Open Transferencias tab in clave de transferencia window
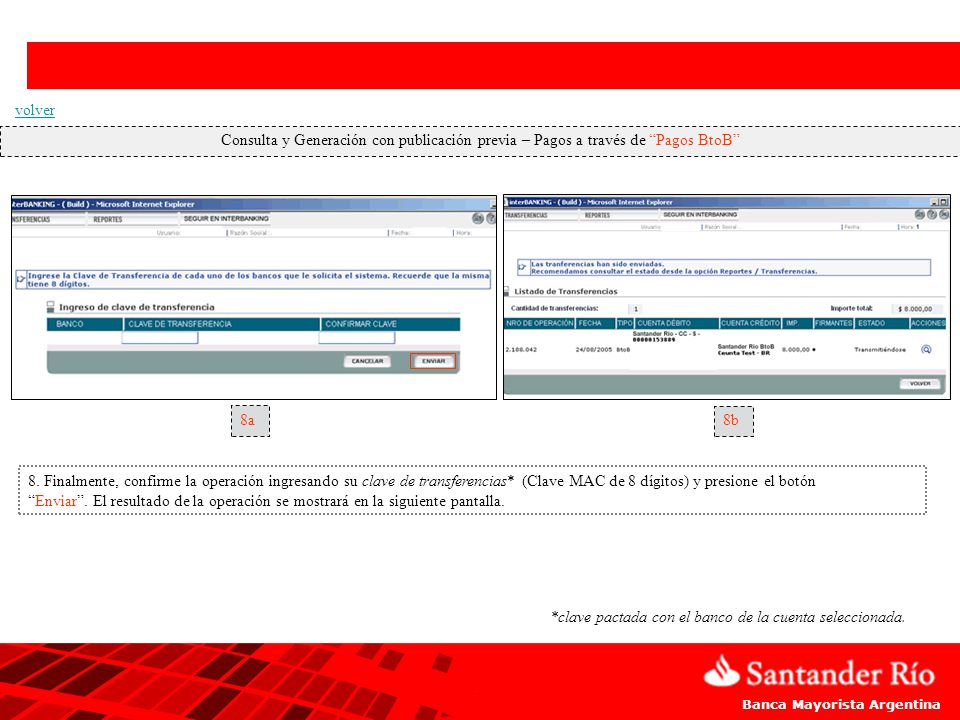Image resolution: width=960 pixels, height=720 pixels. coord(31,219)
